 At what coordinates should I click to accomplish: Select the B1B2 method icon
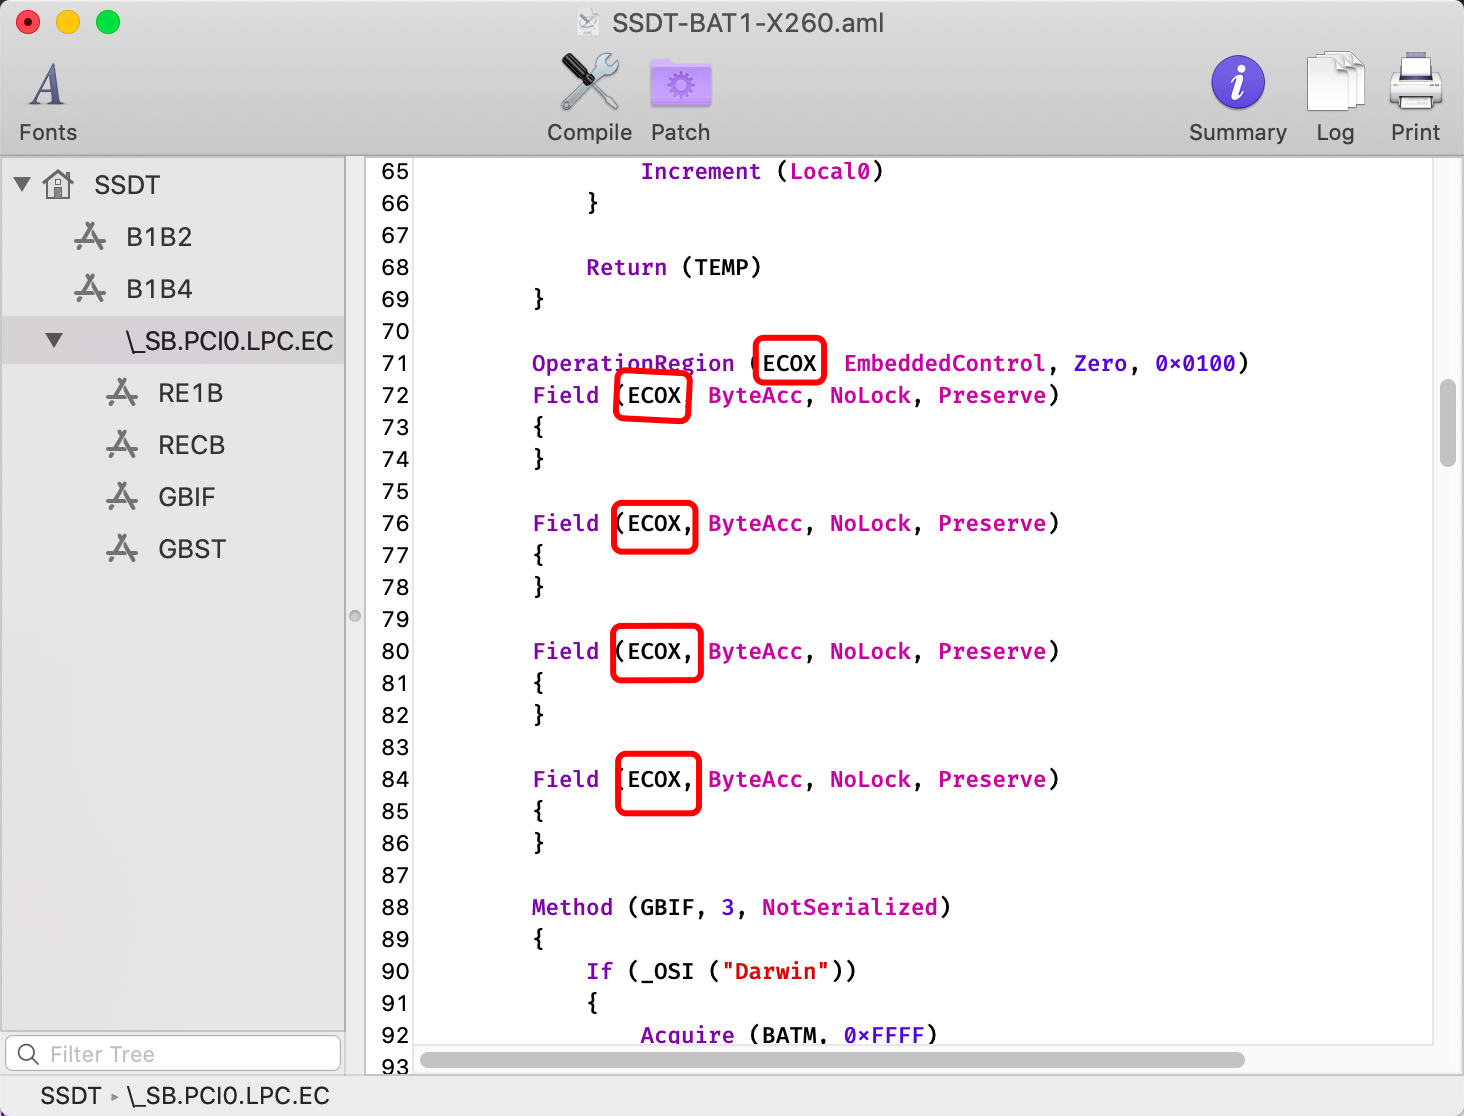point(90,236)
